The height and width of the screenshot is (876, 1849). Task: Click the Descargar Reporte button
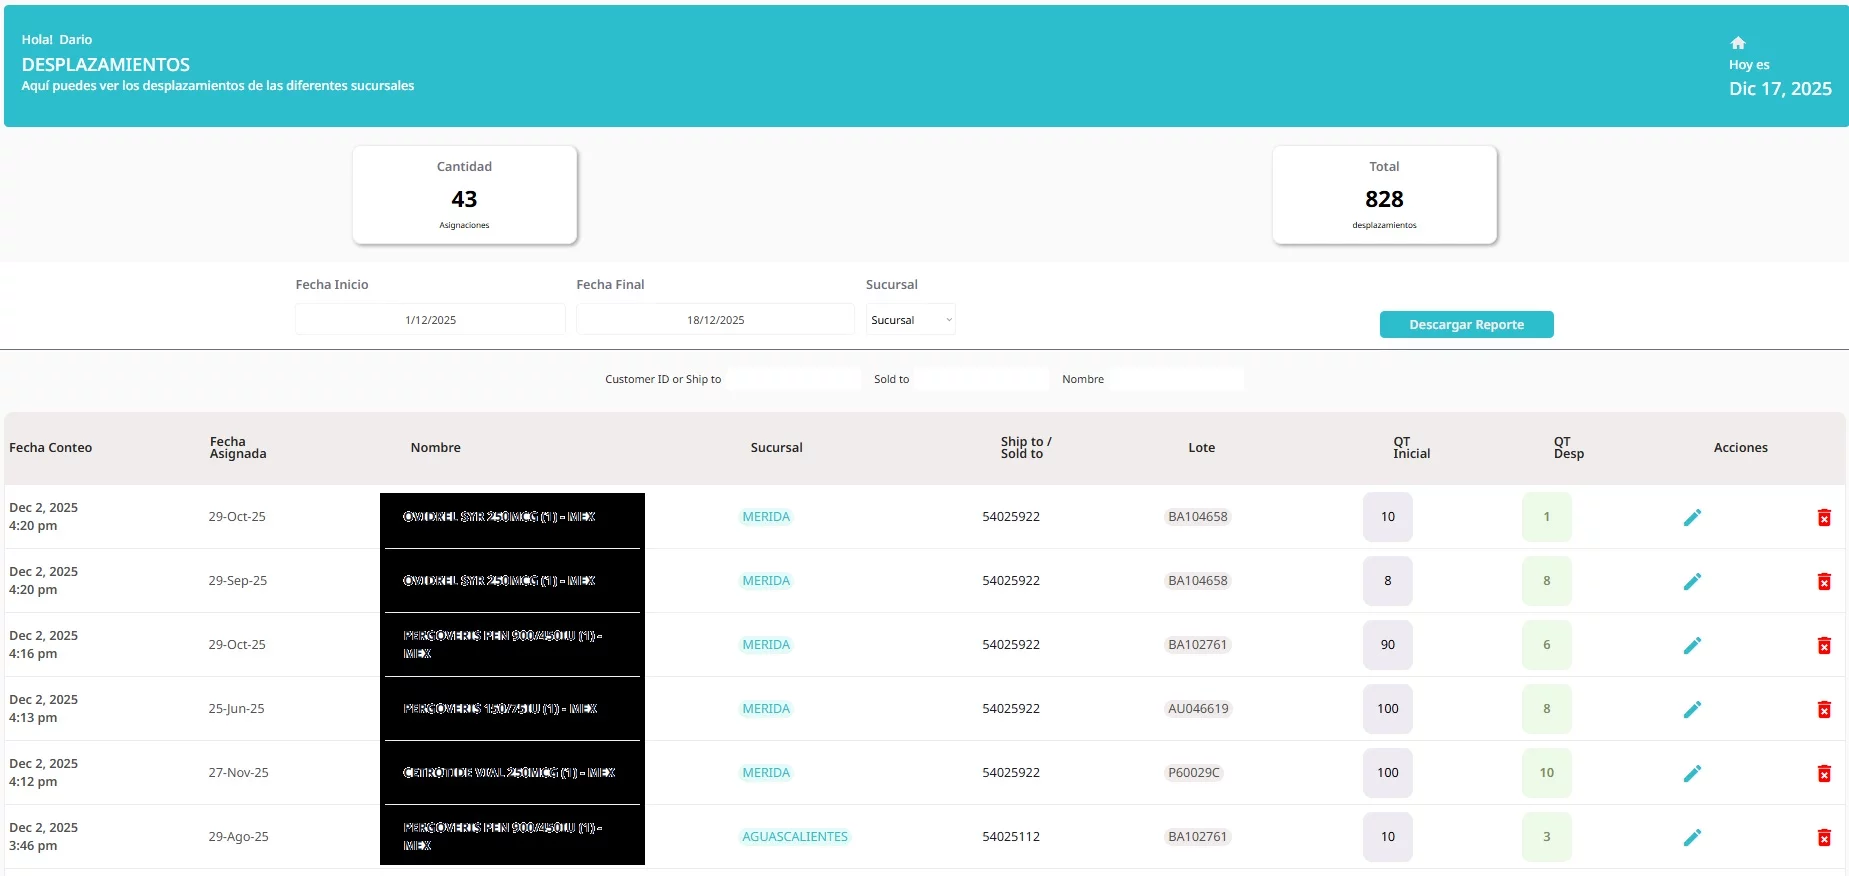click(1466, 325)
